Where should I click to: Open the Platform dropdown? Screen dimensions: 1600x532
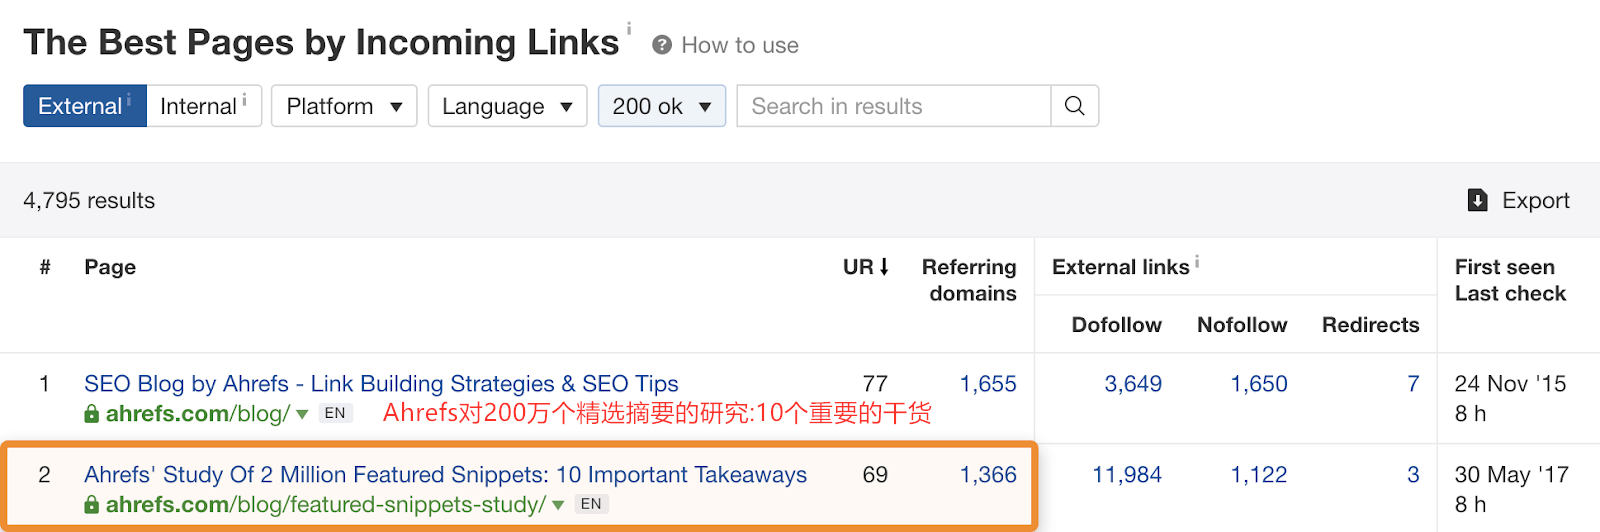click(344, 106)
